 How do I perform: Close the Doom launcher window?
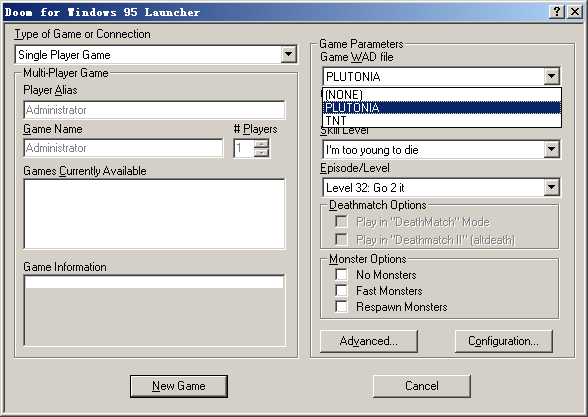point(574,12)
